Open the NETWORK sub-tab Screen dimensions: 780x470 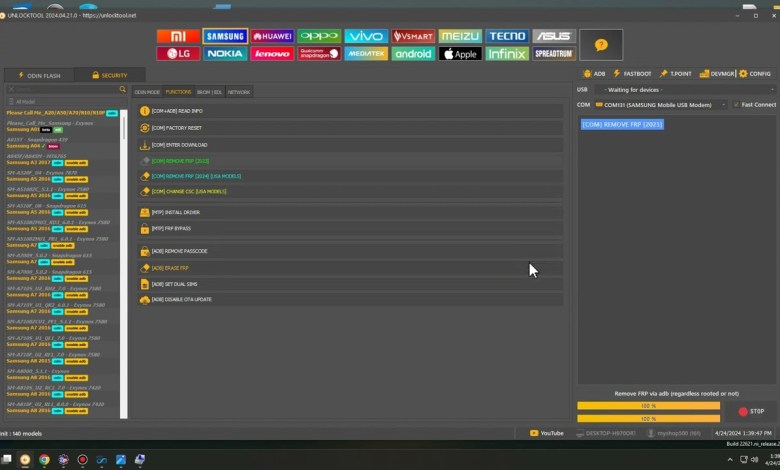pyautogui.click(x=239, y=92)
